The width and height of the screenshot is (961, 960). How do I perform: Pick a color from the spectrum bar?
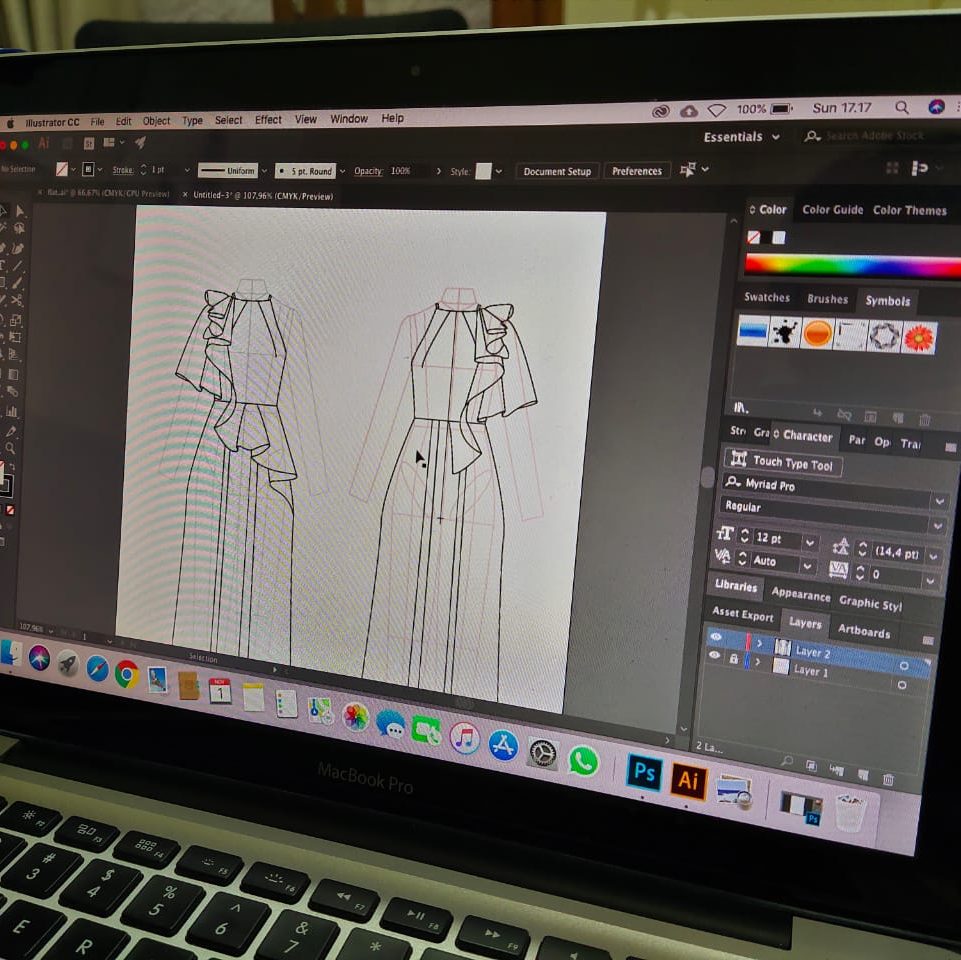(850, 265)
